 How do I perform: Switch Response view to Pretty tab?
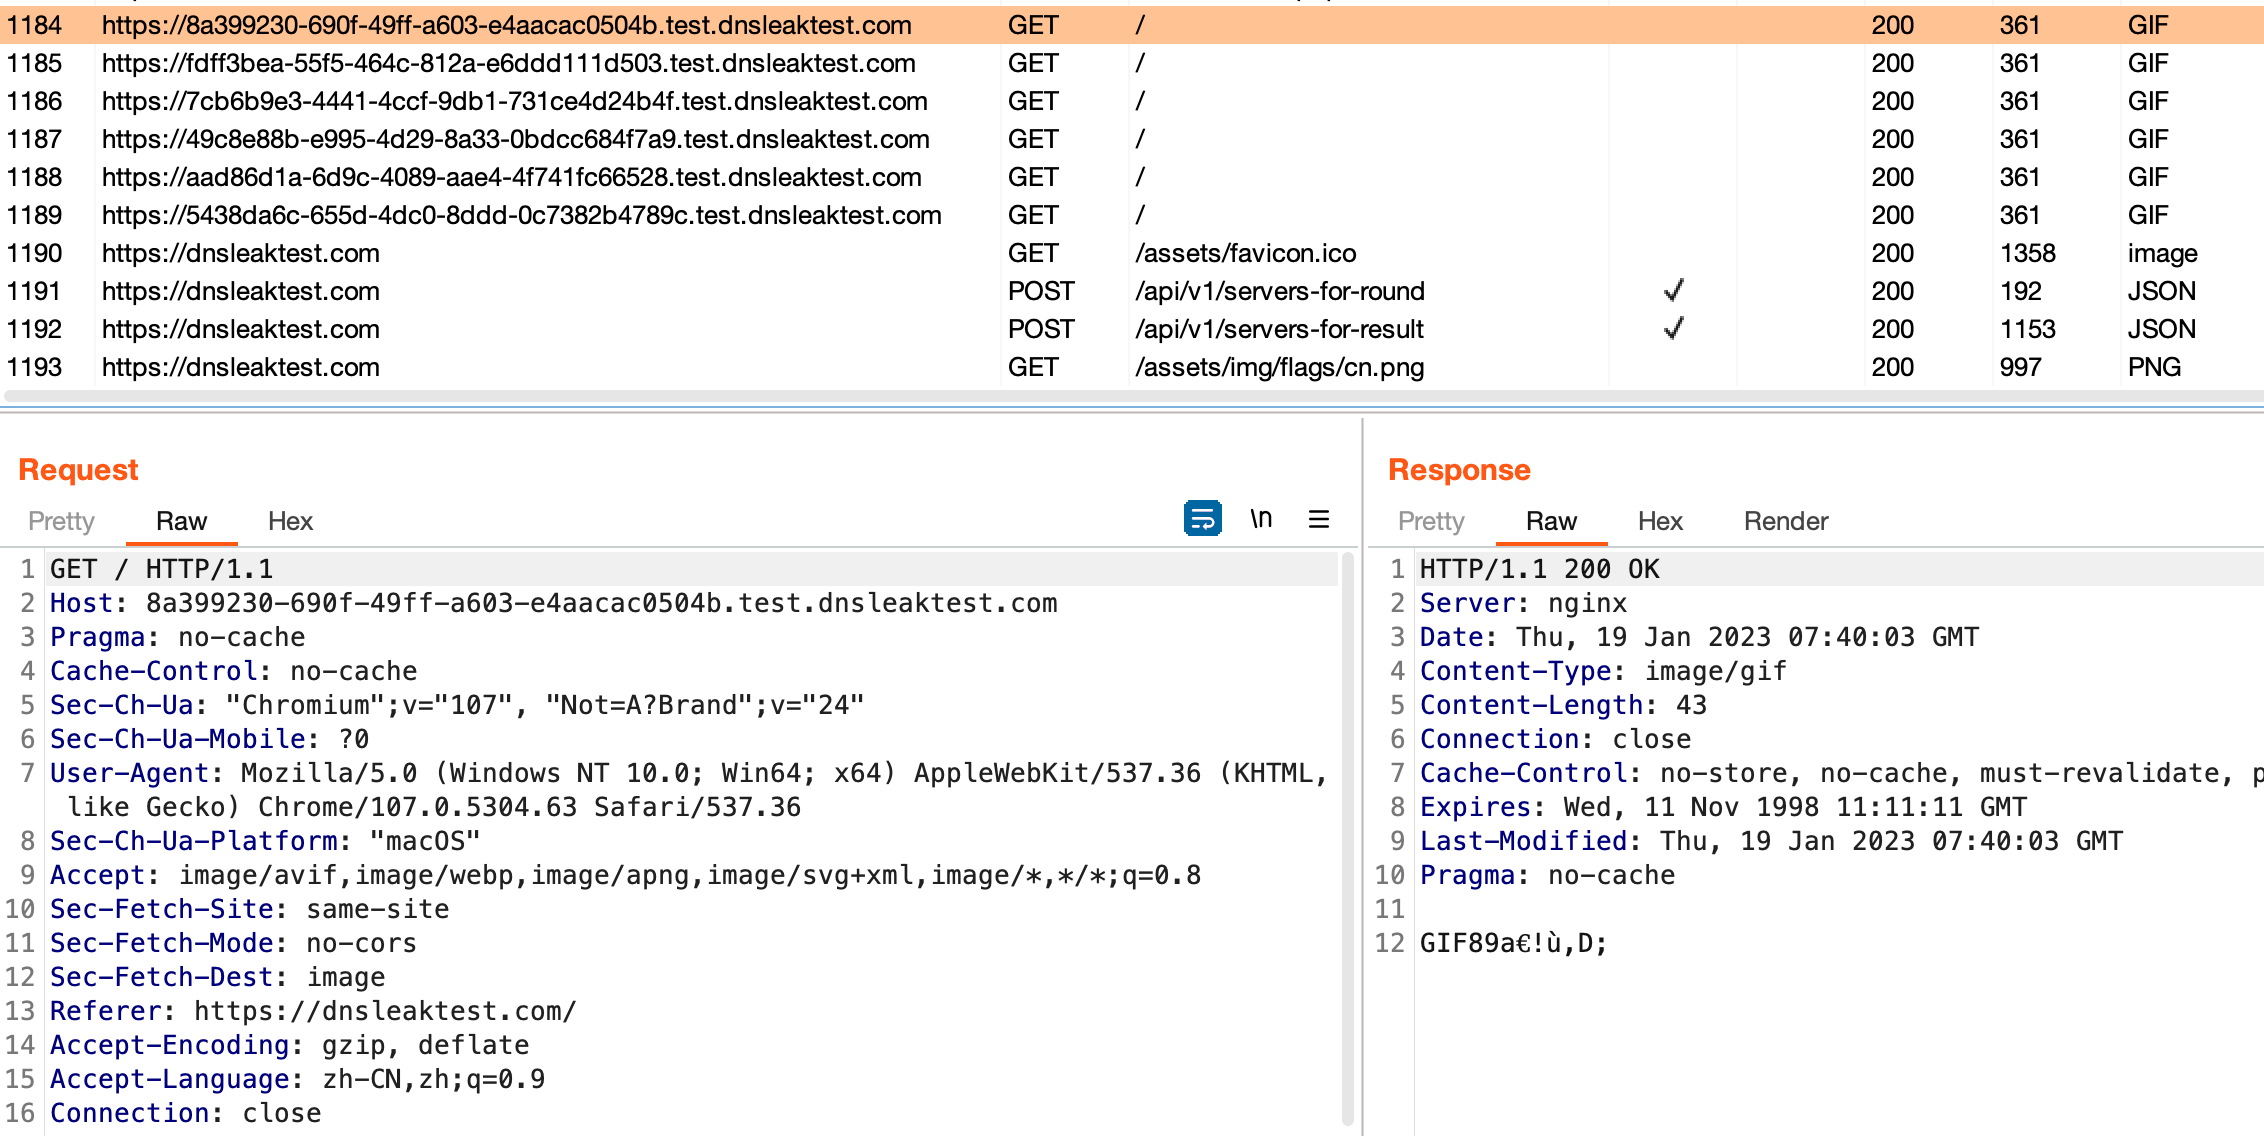[1430, 521]
